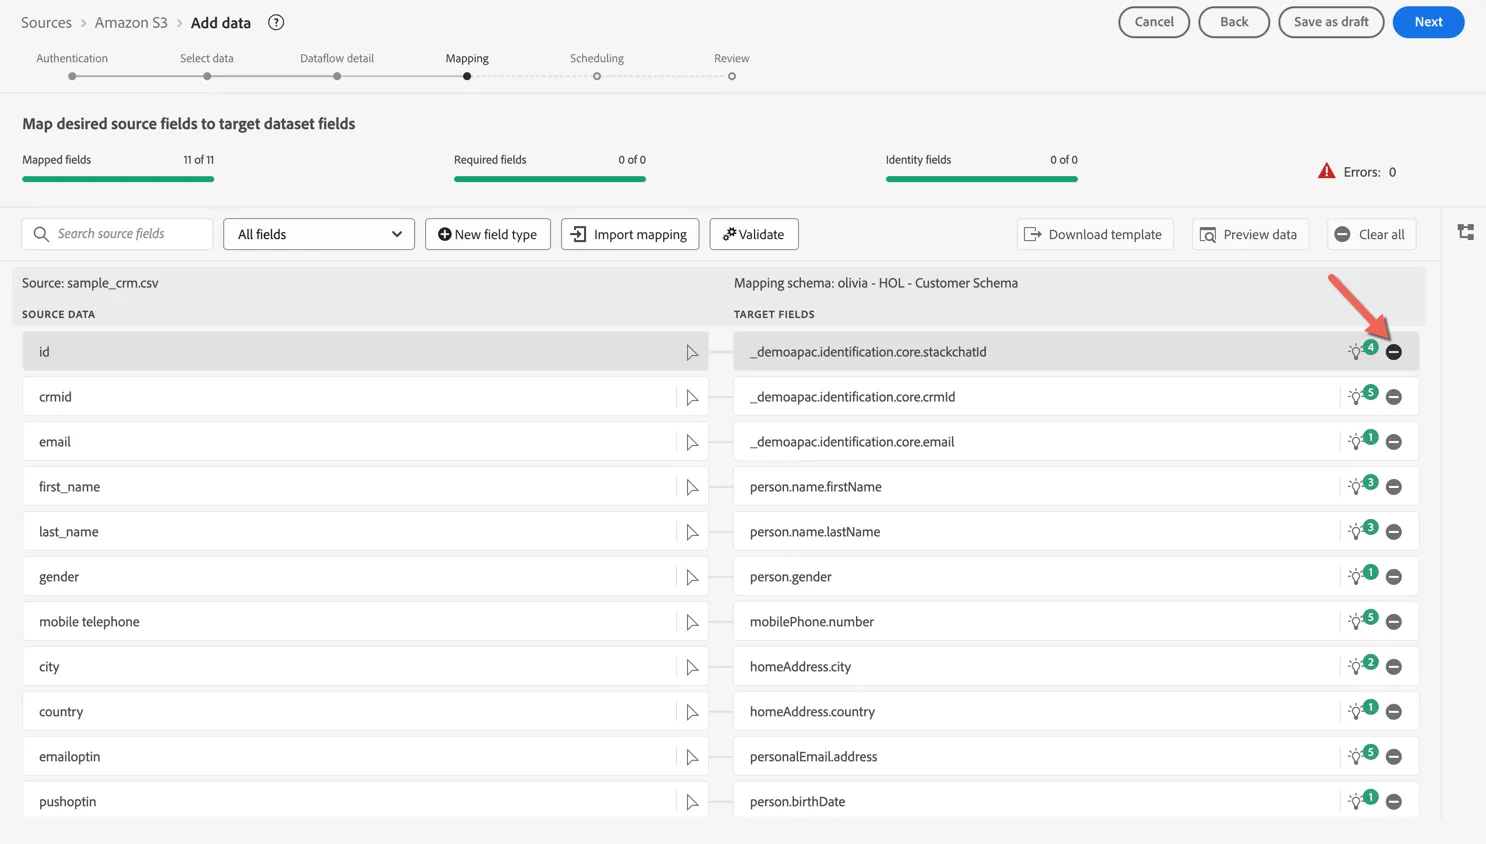Open calculated field editor for id source
This screenshot has height=844, width=1486.
692,352
